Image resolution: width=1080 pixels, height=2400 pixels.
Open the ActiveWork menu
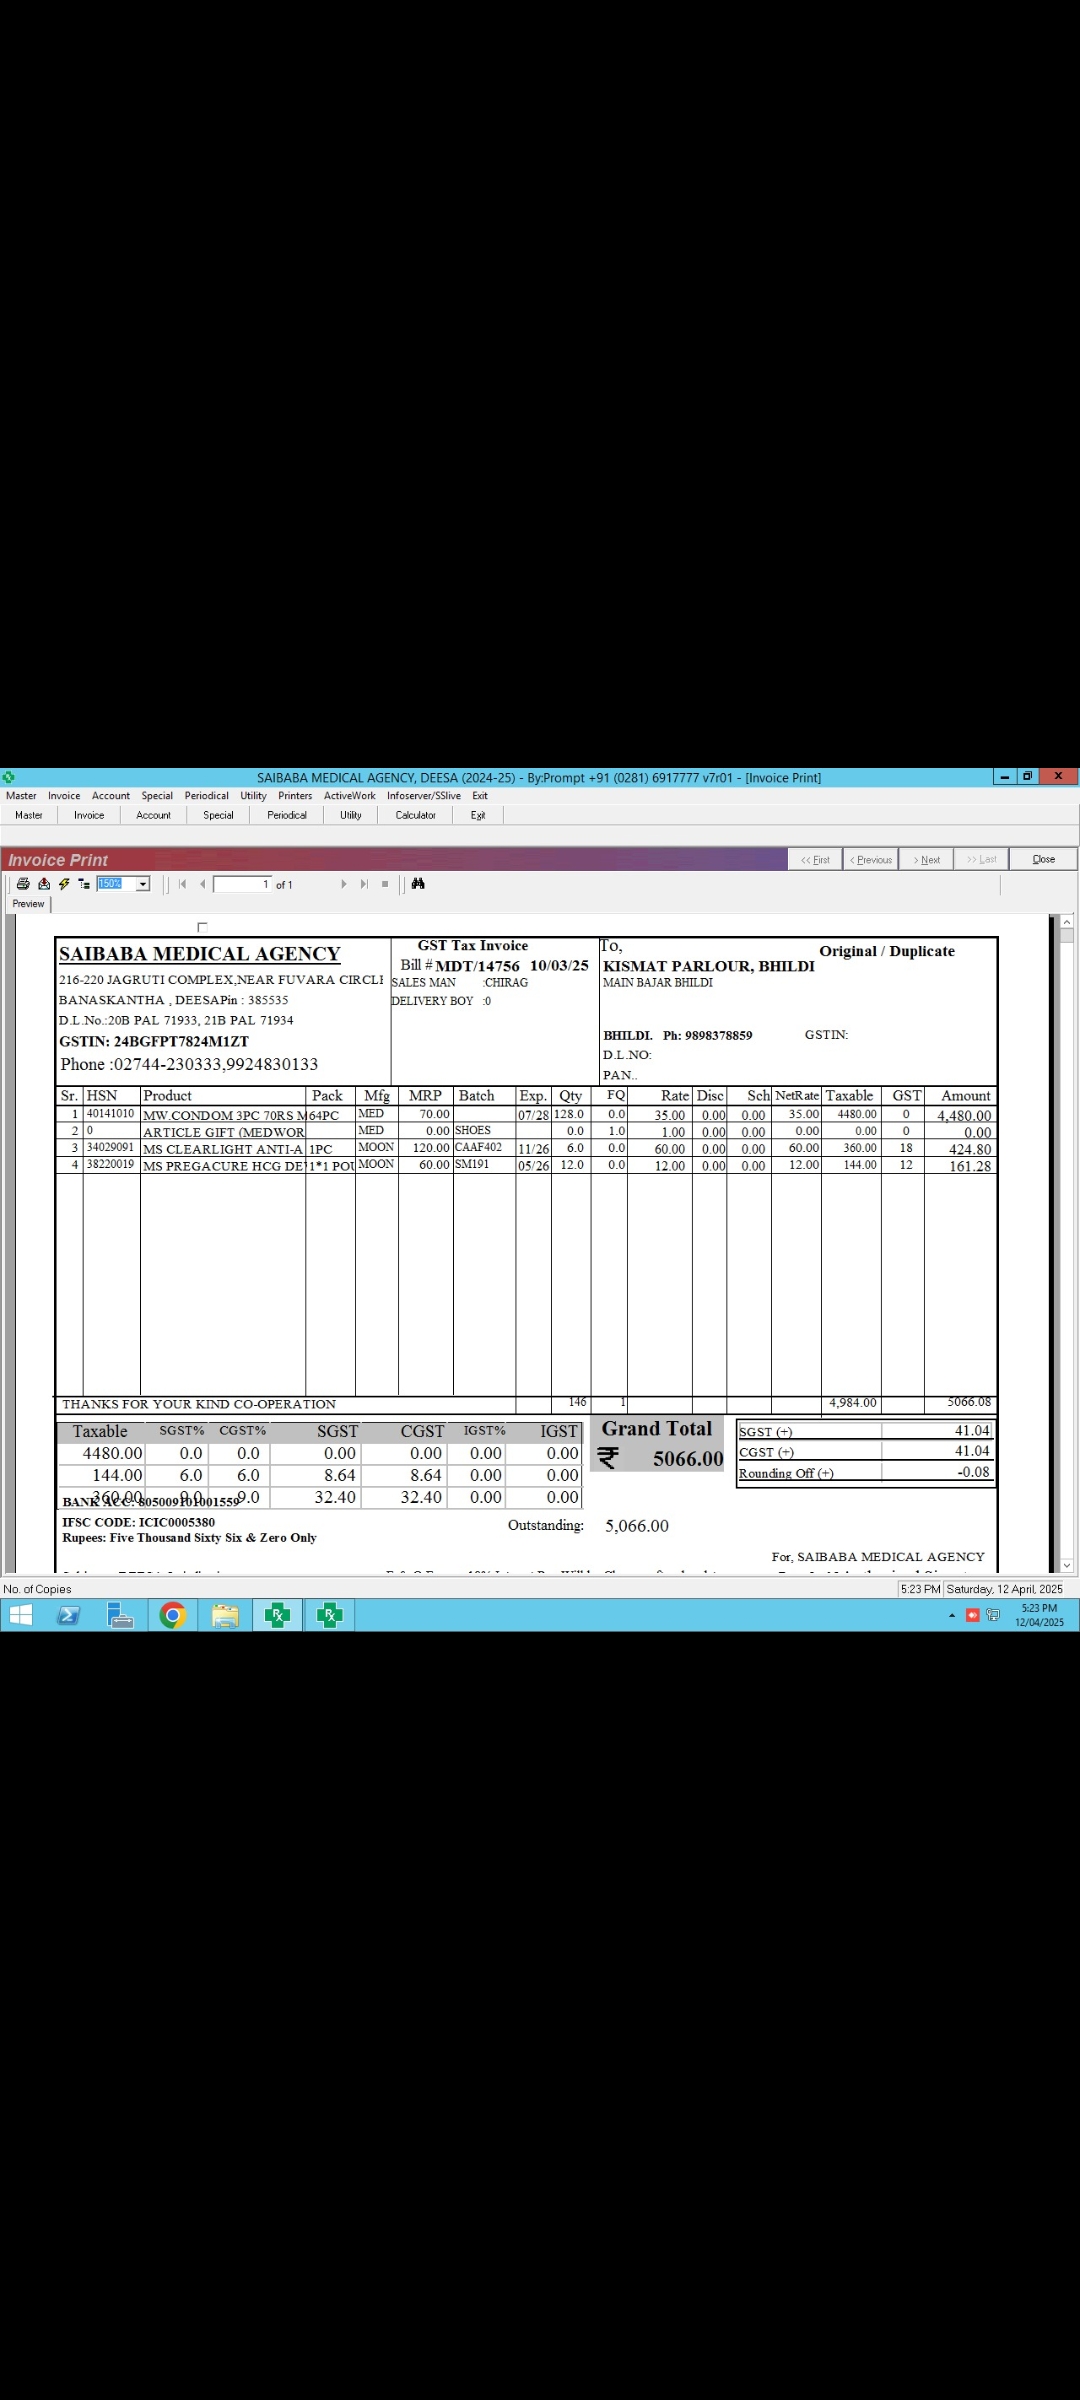[349, 796]
